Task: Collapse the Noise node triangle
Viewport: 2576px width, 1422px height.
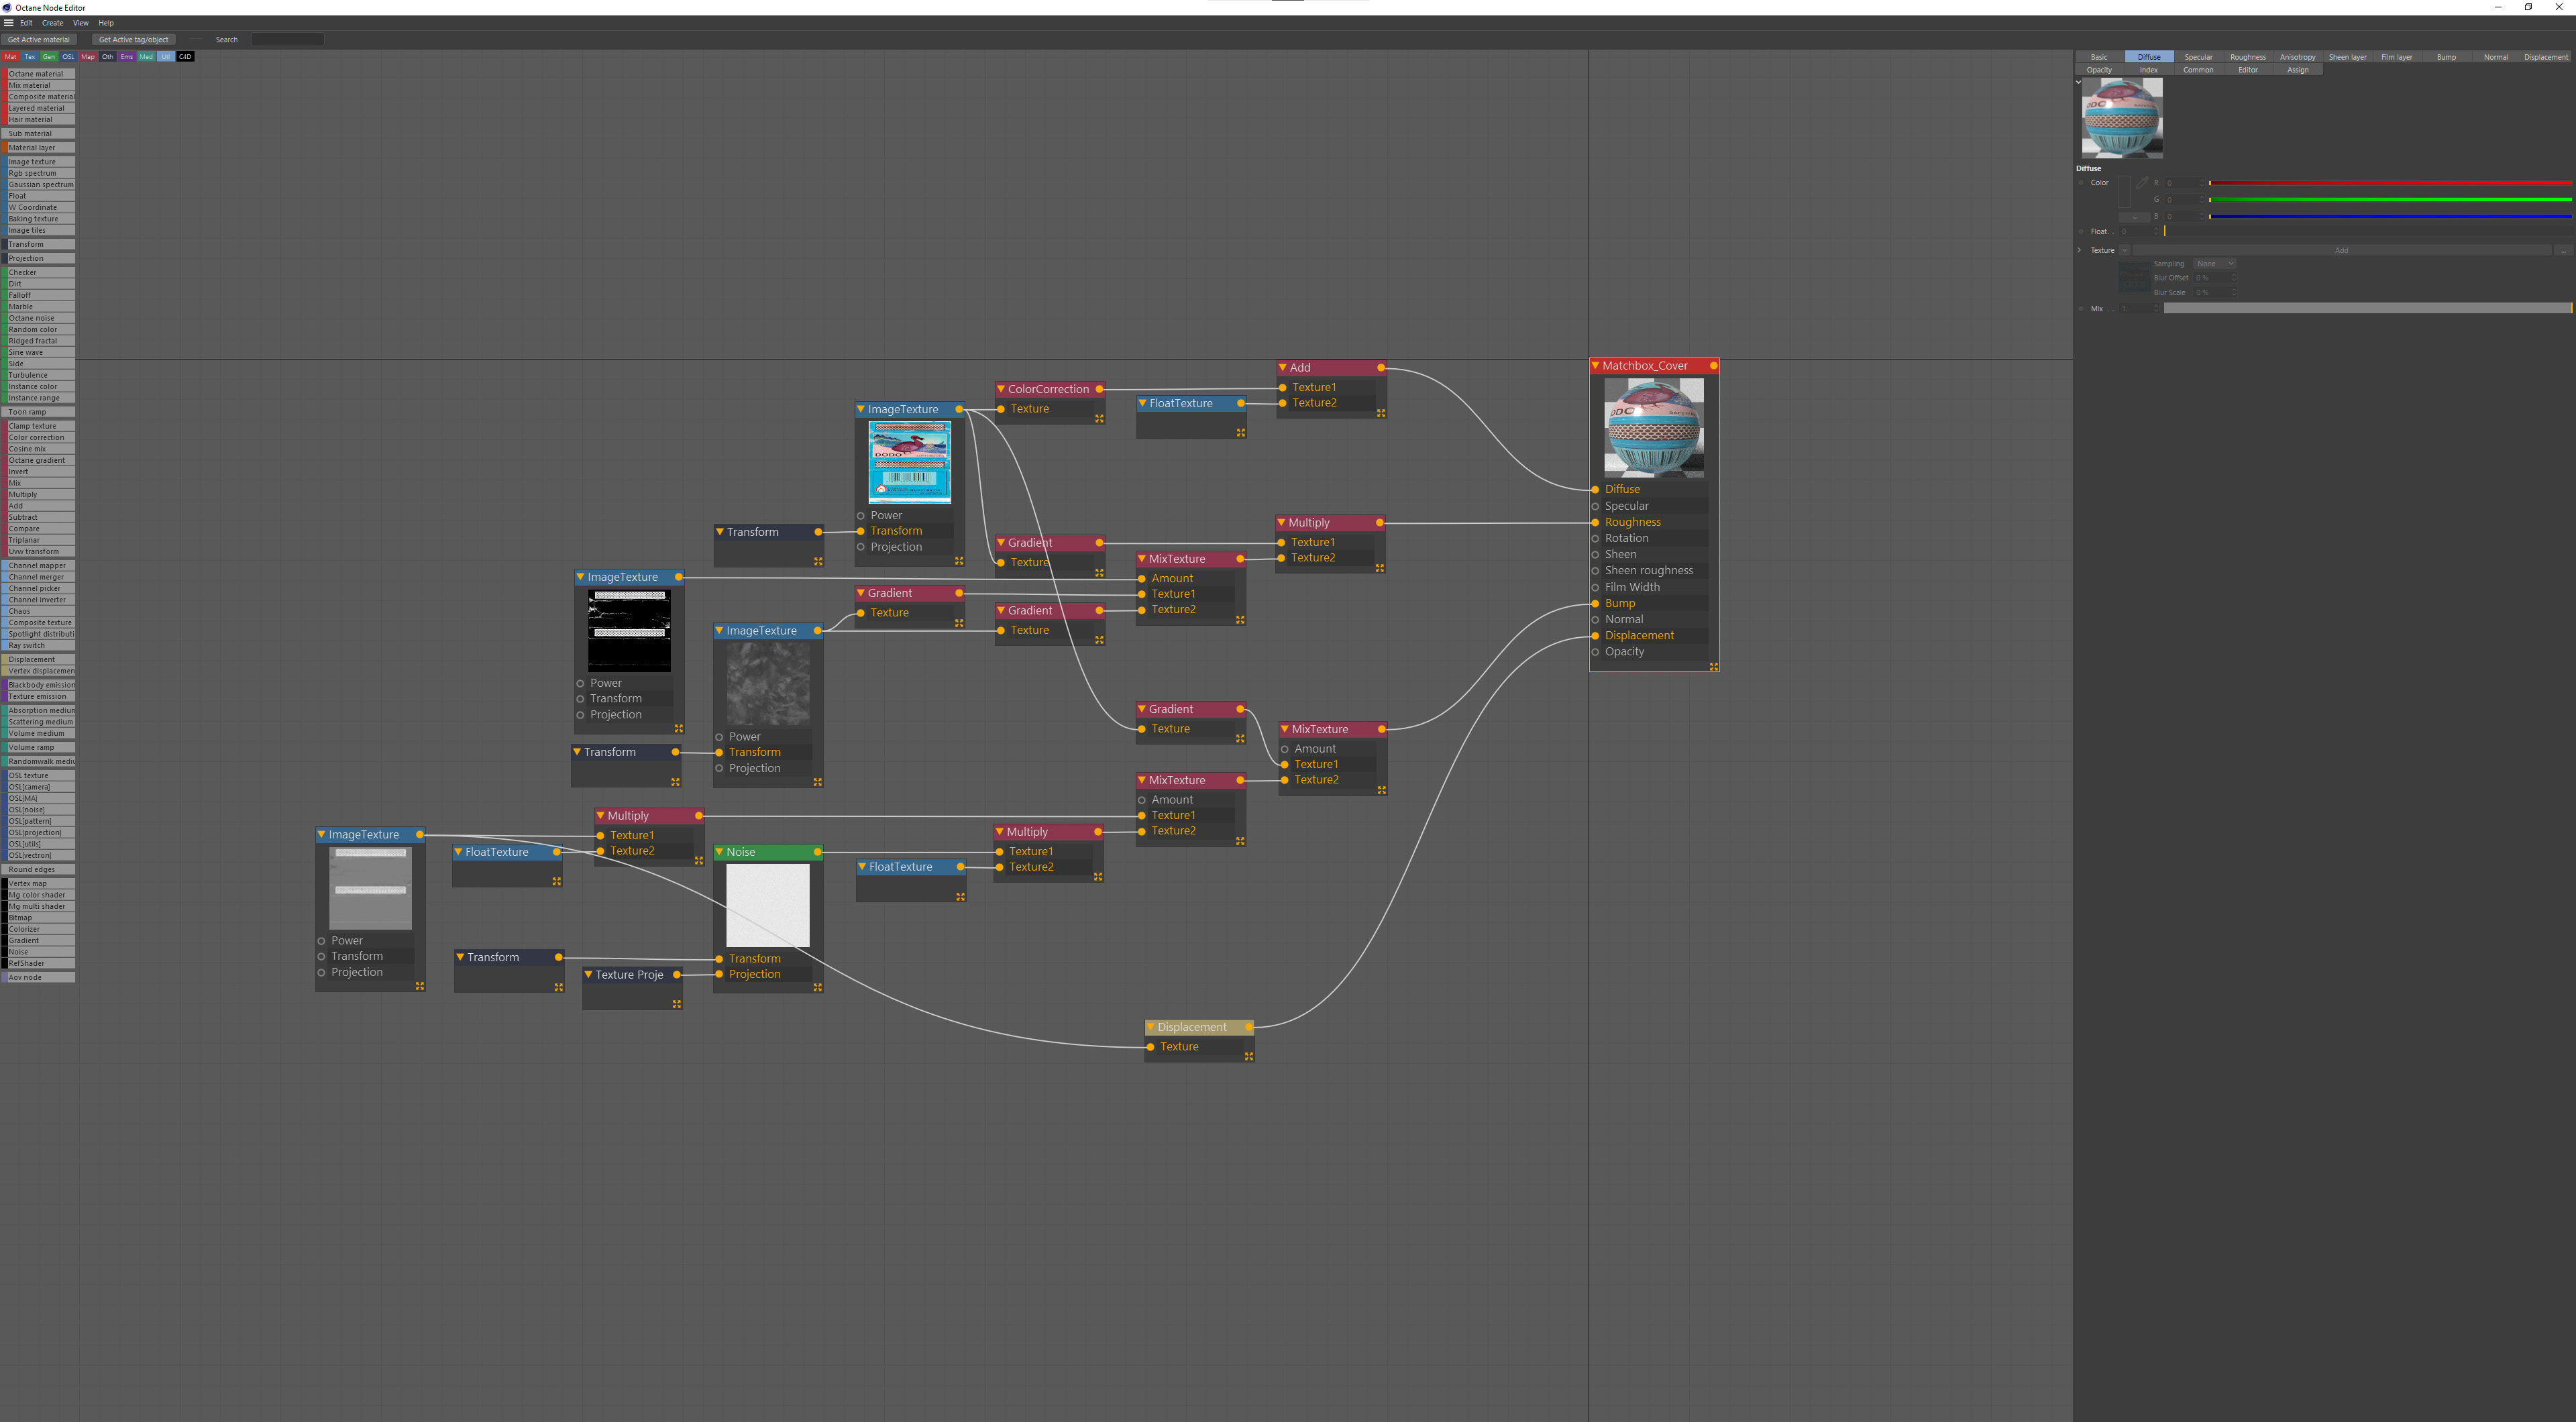Action: [x=719, y=852]
